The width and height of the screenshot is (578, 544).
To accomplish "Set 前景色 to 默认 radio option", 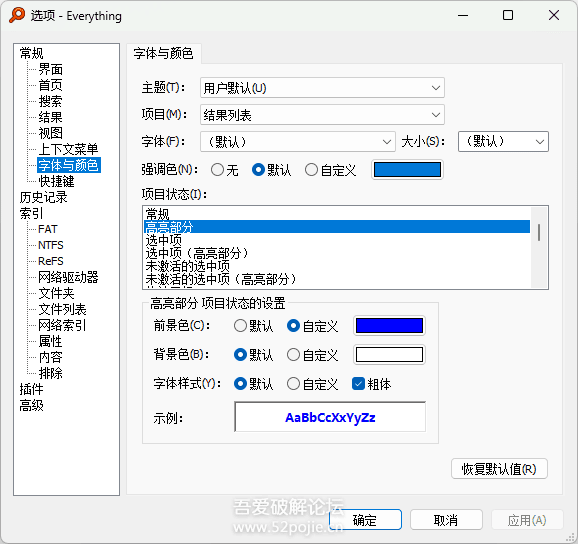I will (x=240, y=326).
